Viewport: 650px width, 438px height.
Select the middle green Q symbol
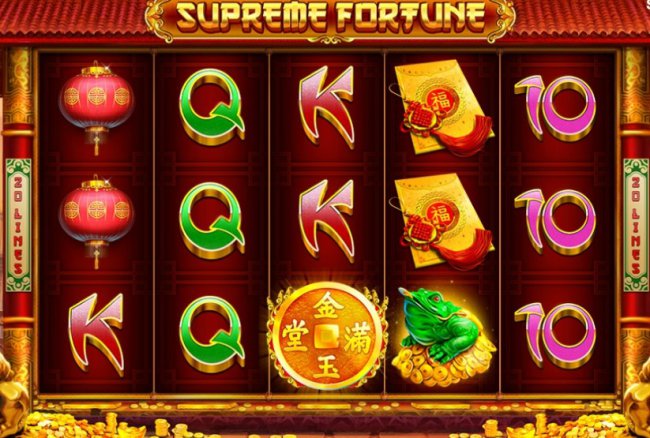click(212, 221)
